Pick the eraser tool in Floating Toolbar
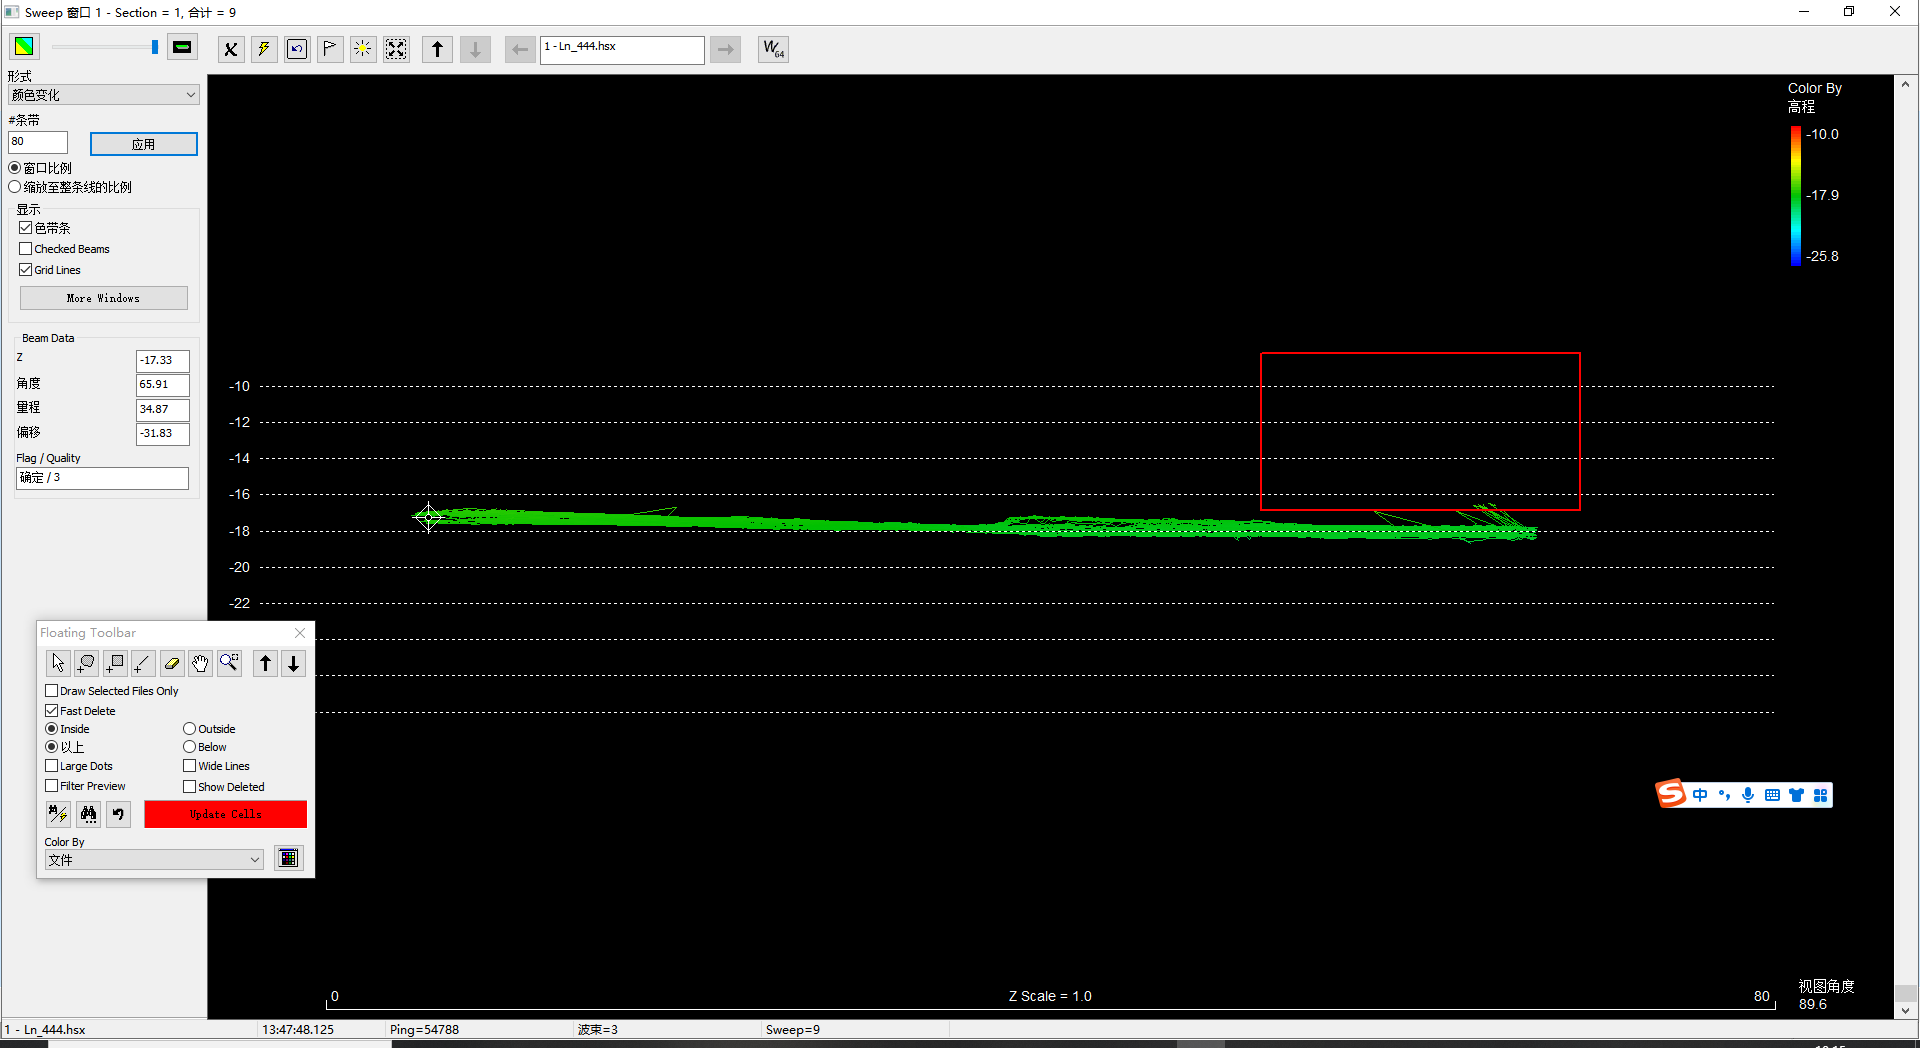This screenshot has height=1048, width=1920. click(x=172, y=663)
